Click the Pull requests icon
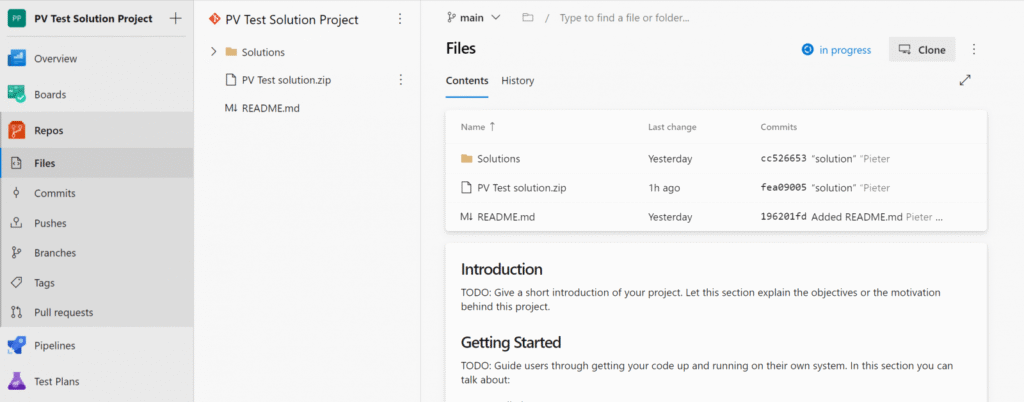 click(x=17, y=313)
